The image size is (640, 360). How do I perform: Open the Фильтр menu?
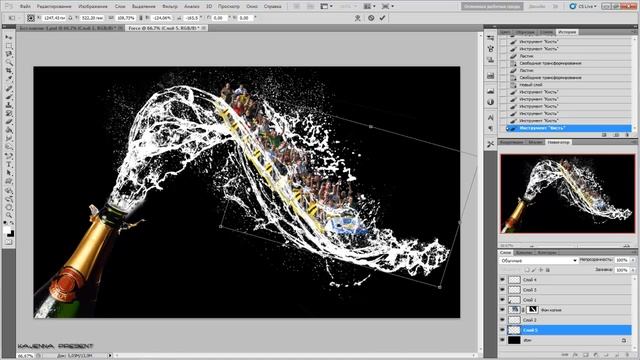point(170,7)
